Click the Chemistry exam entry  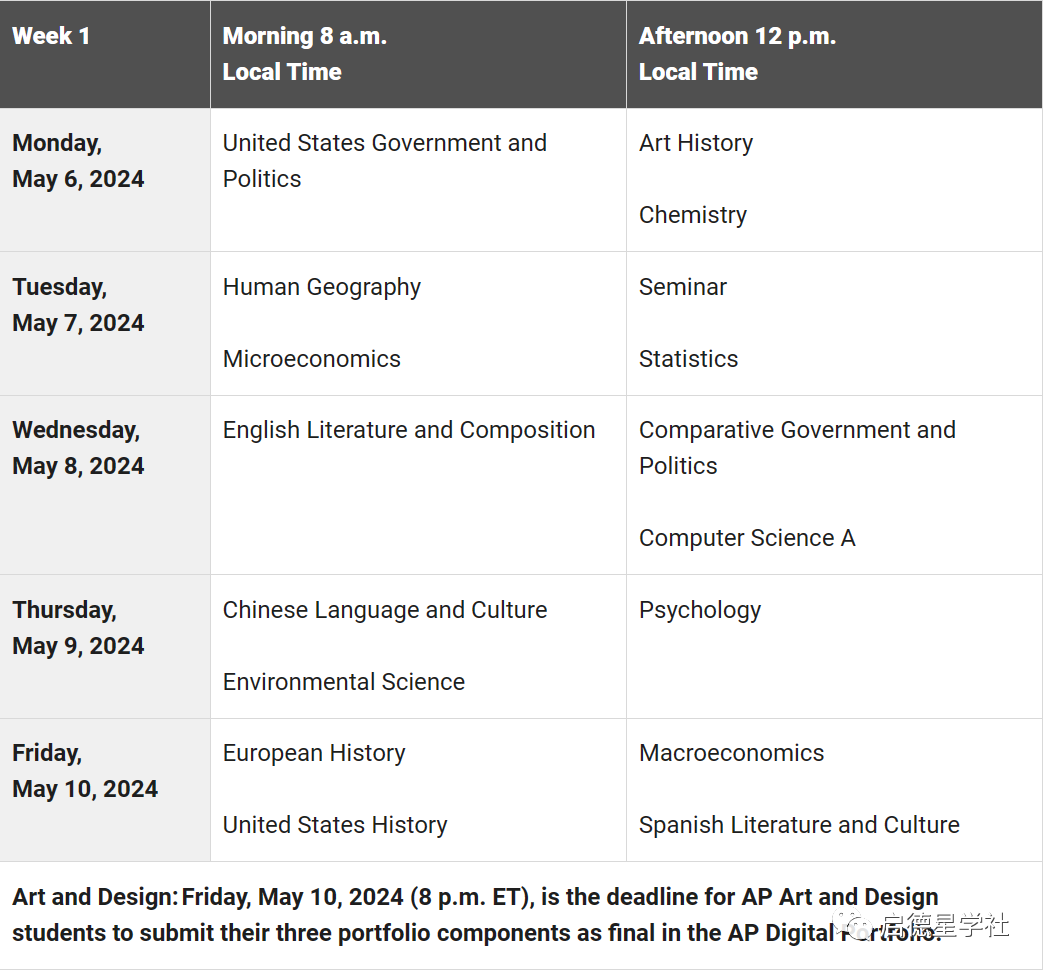(x=693, y=215)
